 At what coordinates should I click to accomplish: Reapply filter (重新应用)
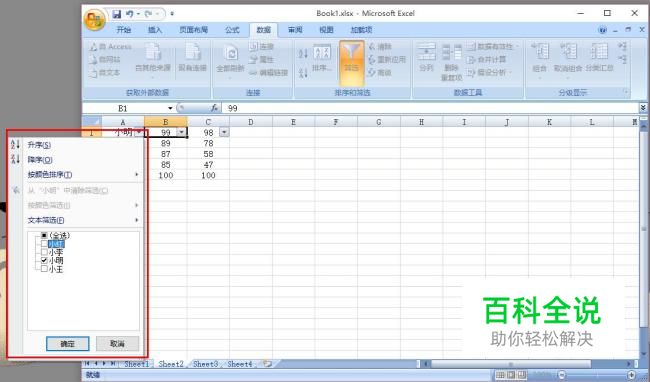(x=387, y=60)
